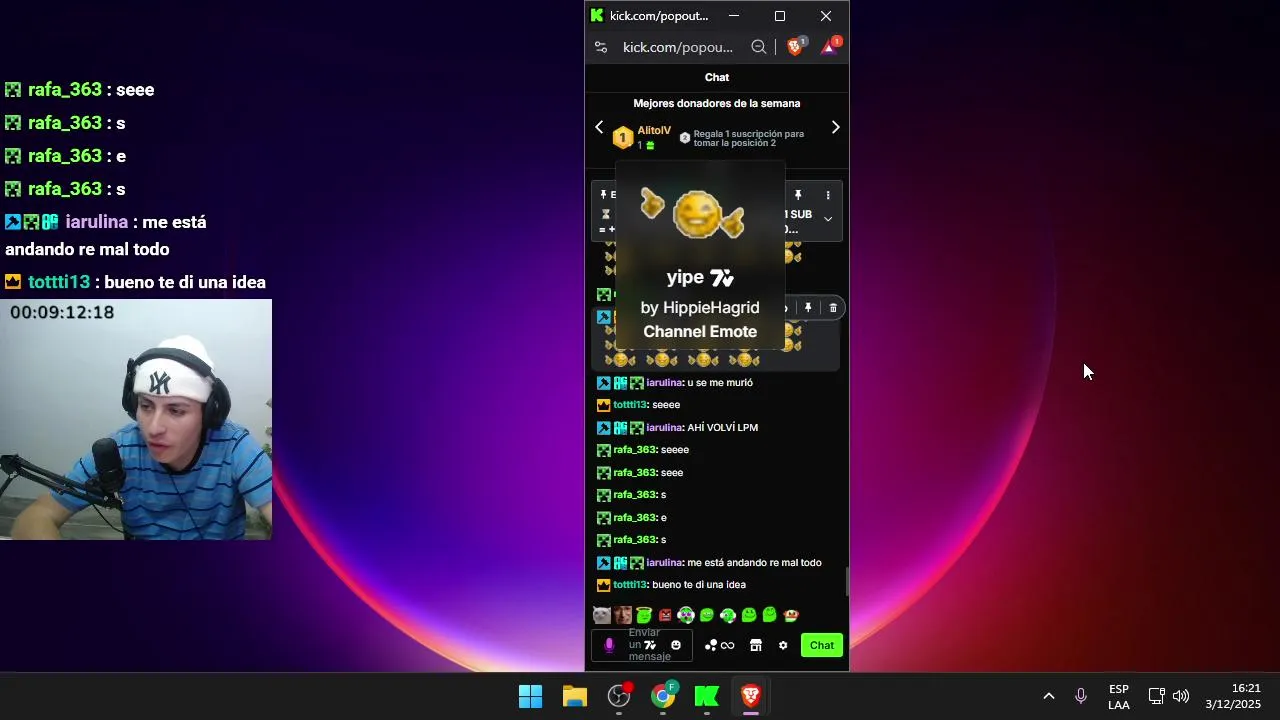Click the webcam overlay thumbnail
This screenshot has height=720, width=1280.
[x=136, y=420]
